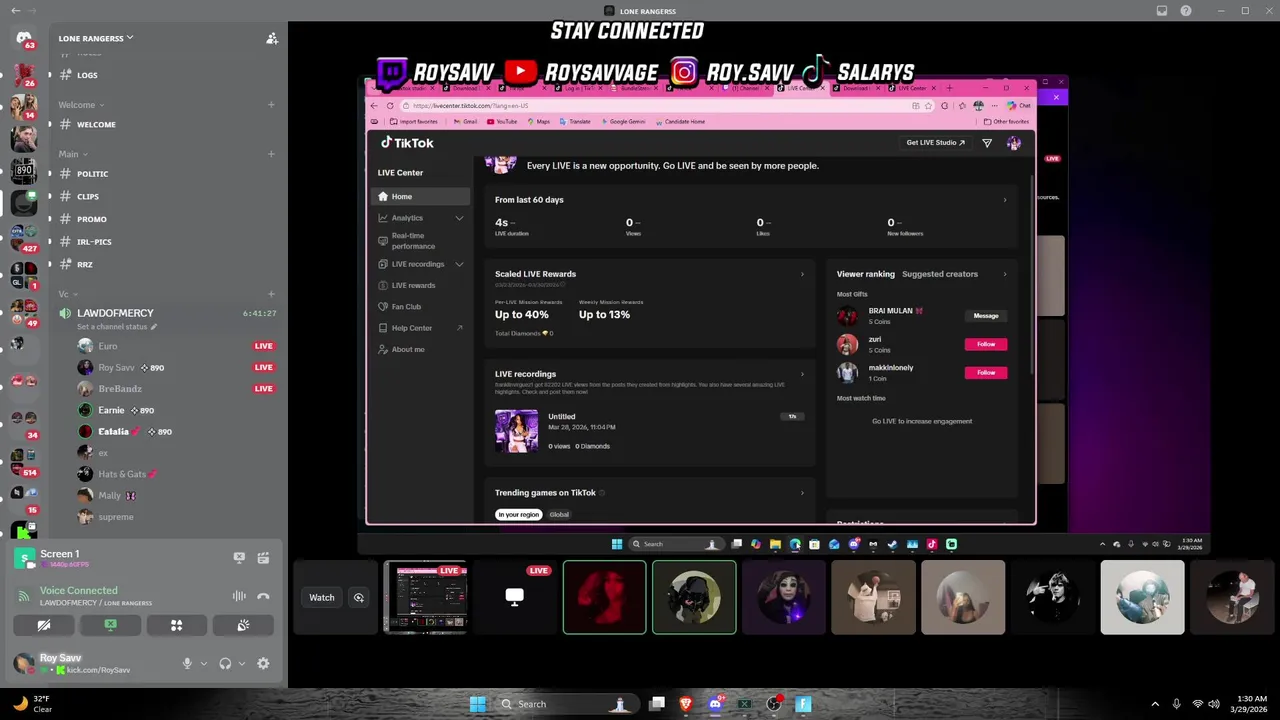This screenshot has height=720, width=1280.
Task: Click the Windows taskbar Search box
Action: tap(567, 704)
